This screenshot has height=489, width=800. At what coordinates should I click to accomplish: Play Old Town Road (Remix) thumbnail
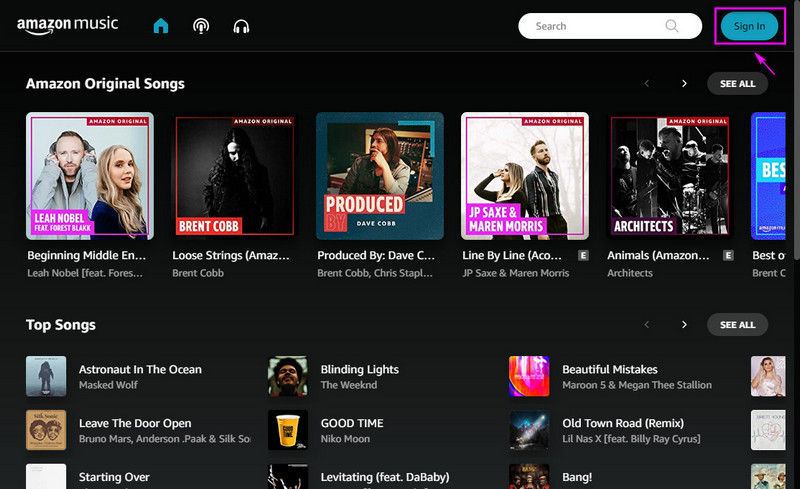(x=529, y=430)
